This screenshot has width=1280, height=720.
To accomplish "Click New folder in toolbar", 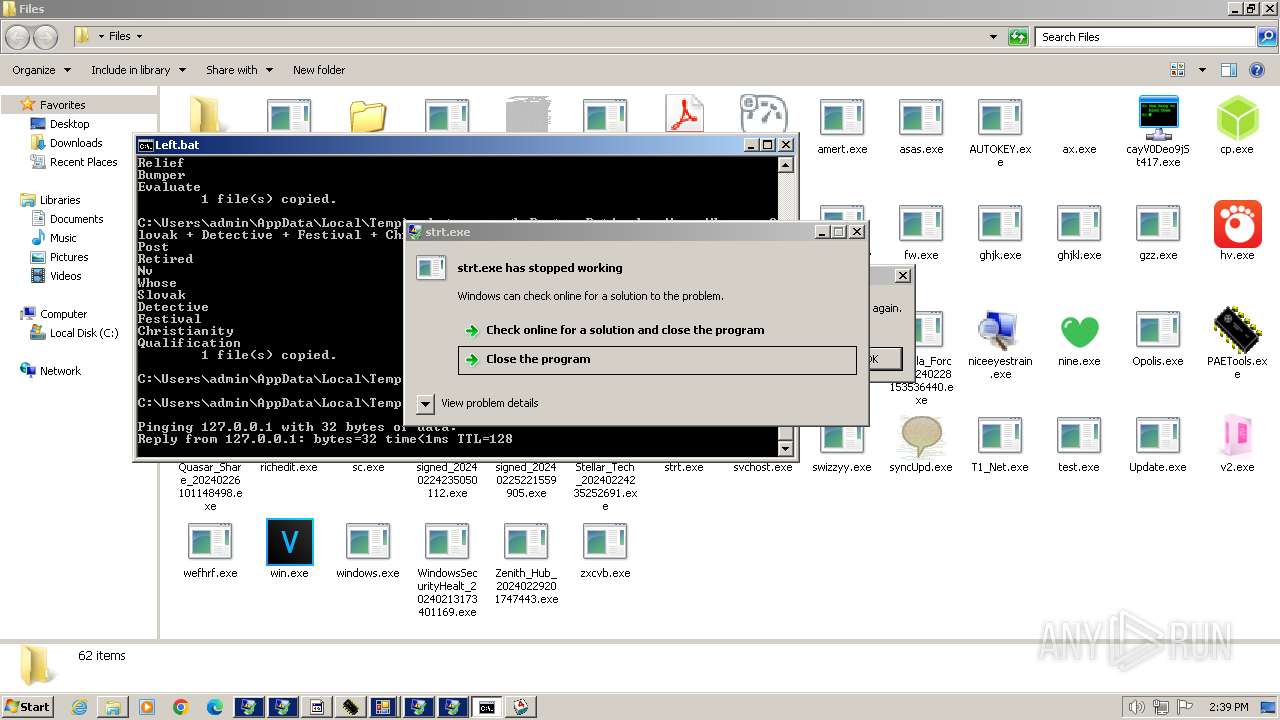I will point(319,70).
